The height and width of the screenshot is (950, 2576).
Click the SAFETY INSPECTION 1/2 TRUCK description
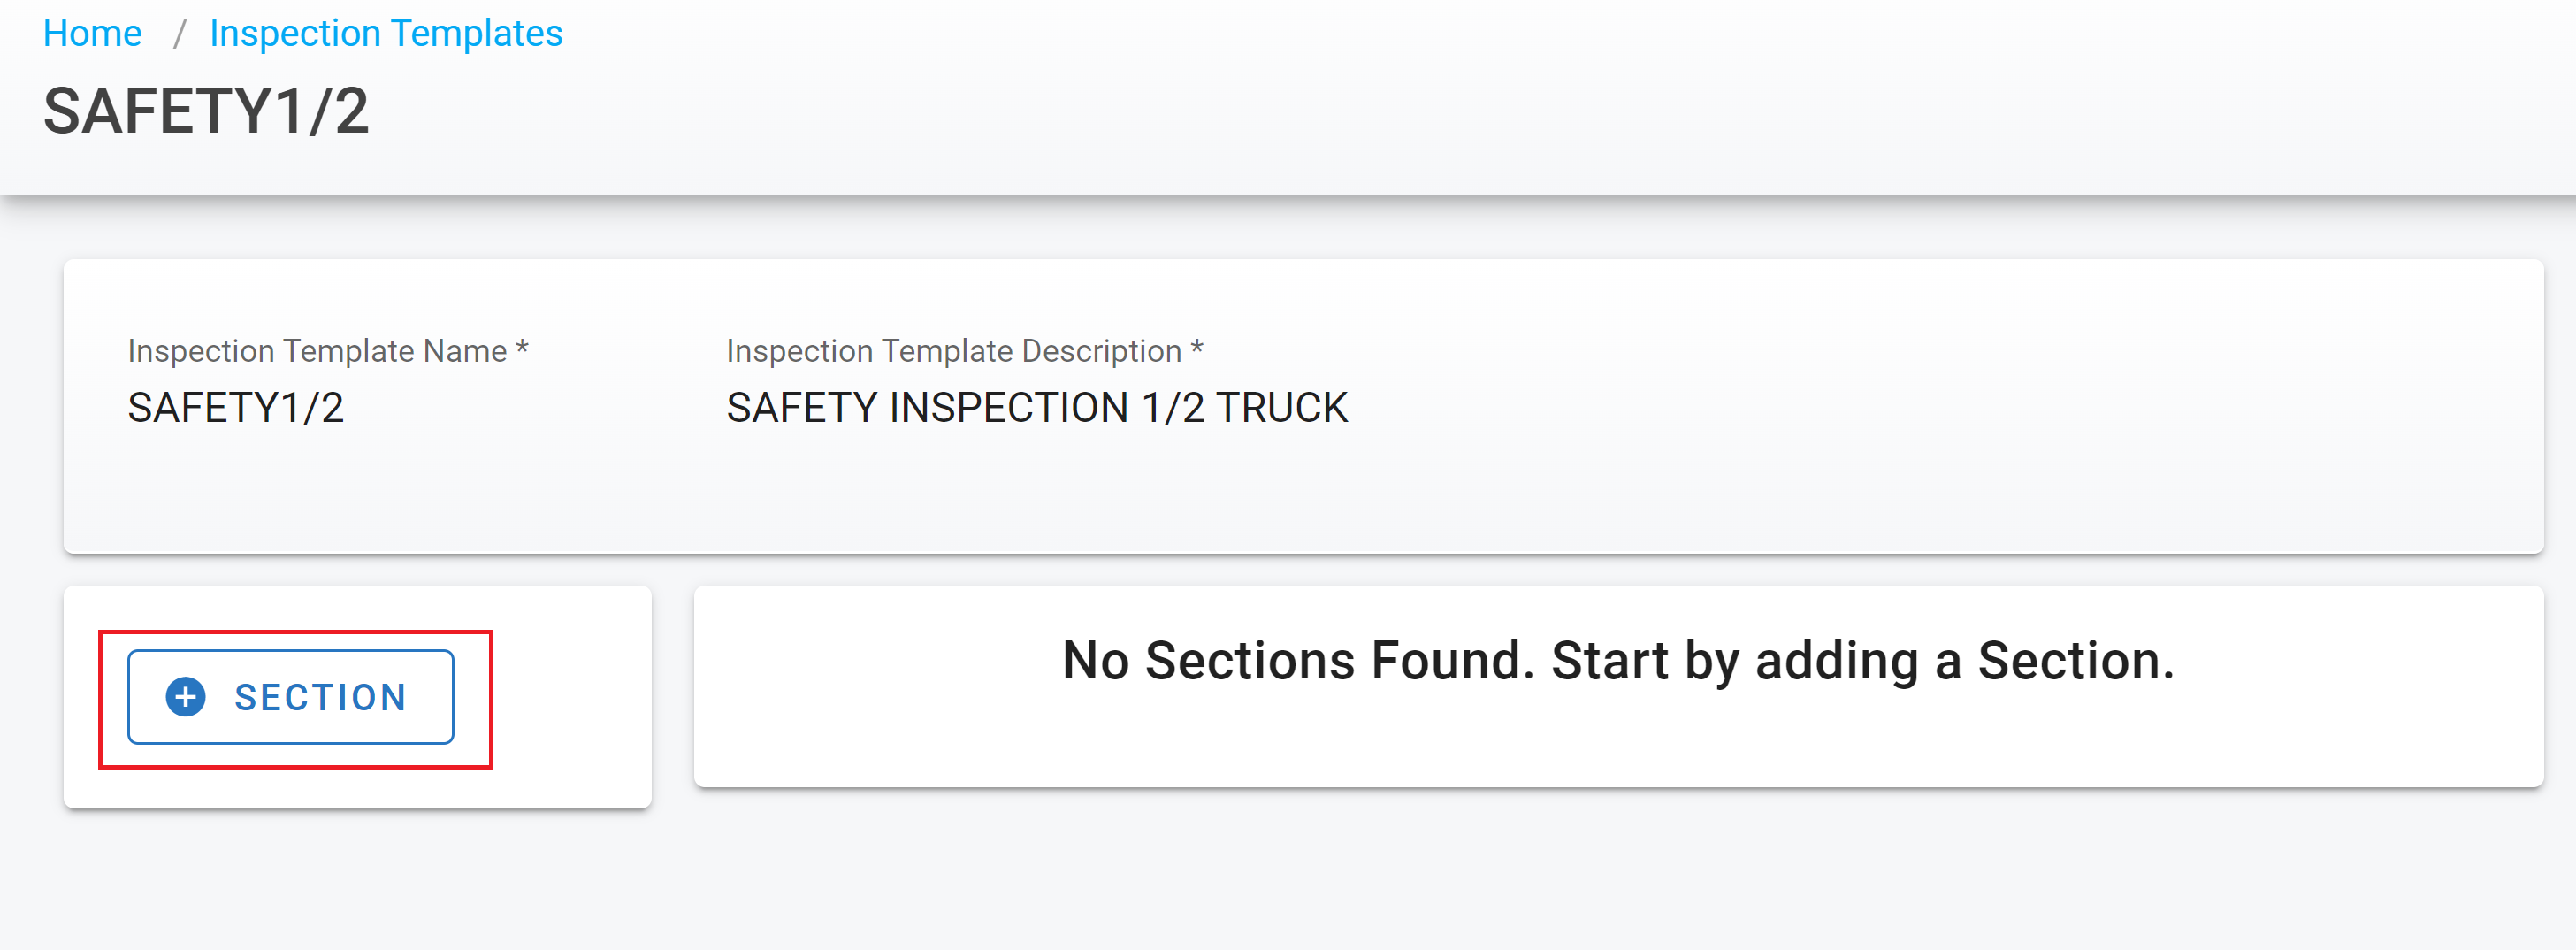click(x=1037, y=408)
